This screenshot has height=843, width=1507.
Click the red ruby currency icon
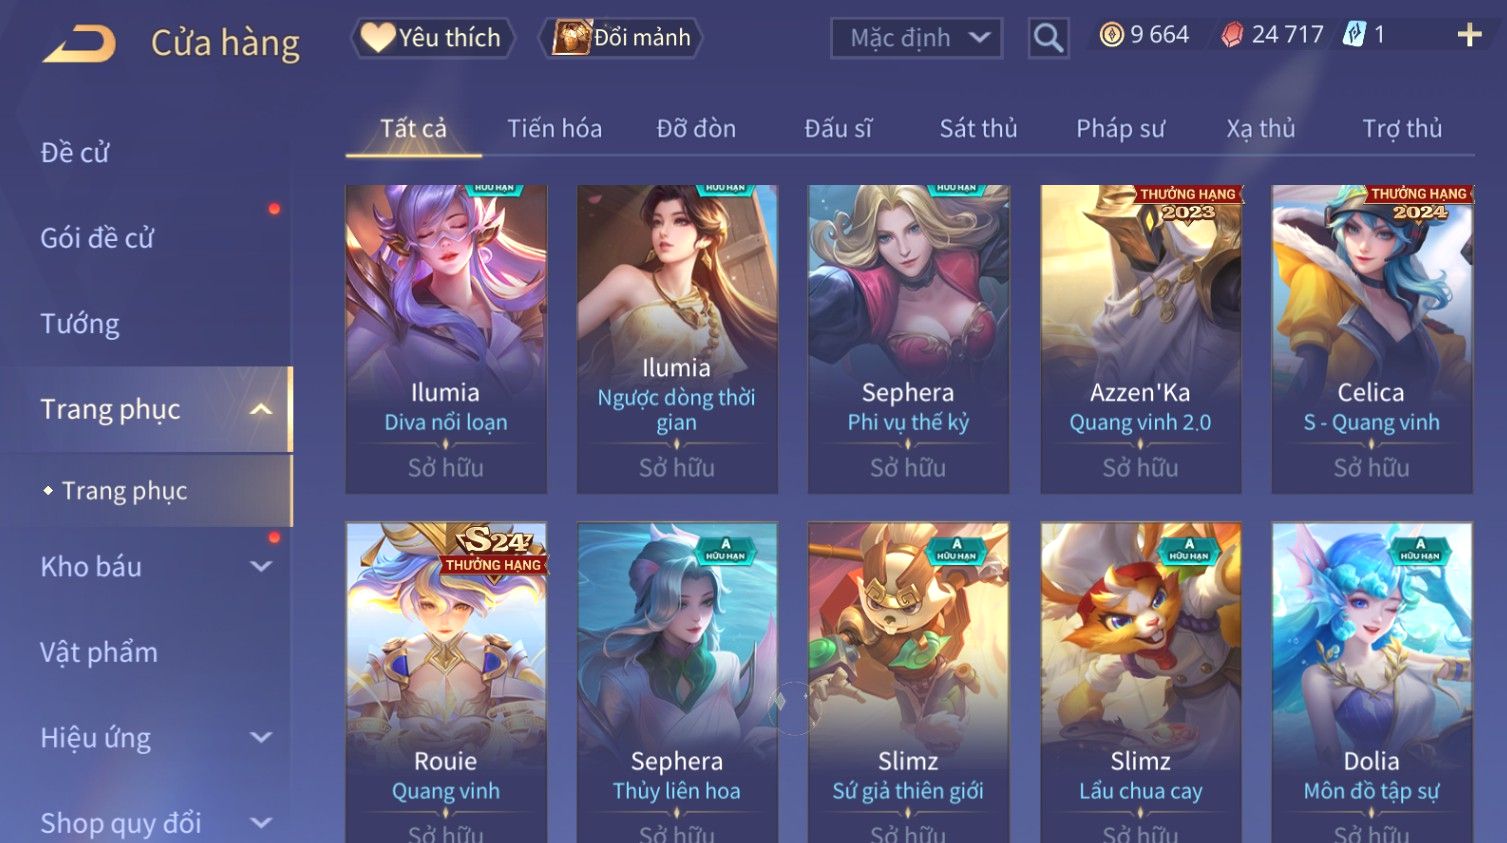(1231, 35)
